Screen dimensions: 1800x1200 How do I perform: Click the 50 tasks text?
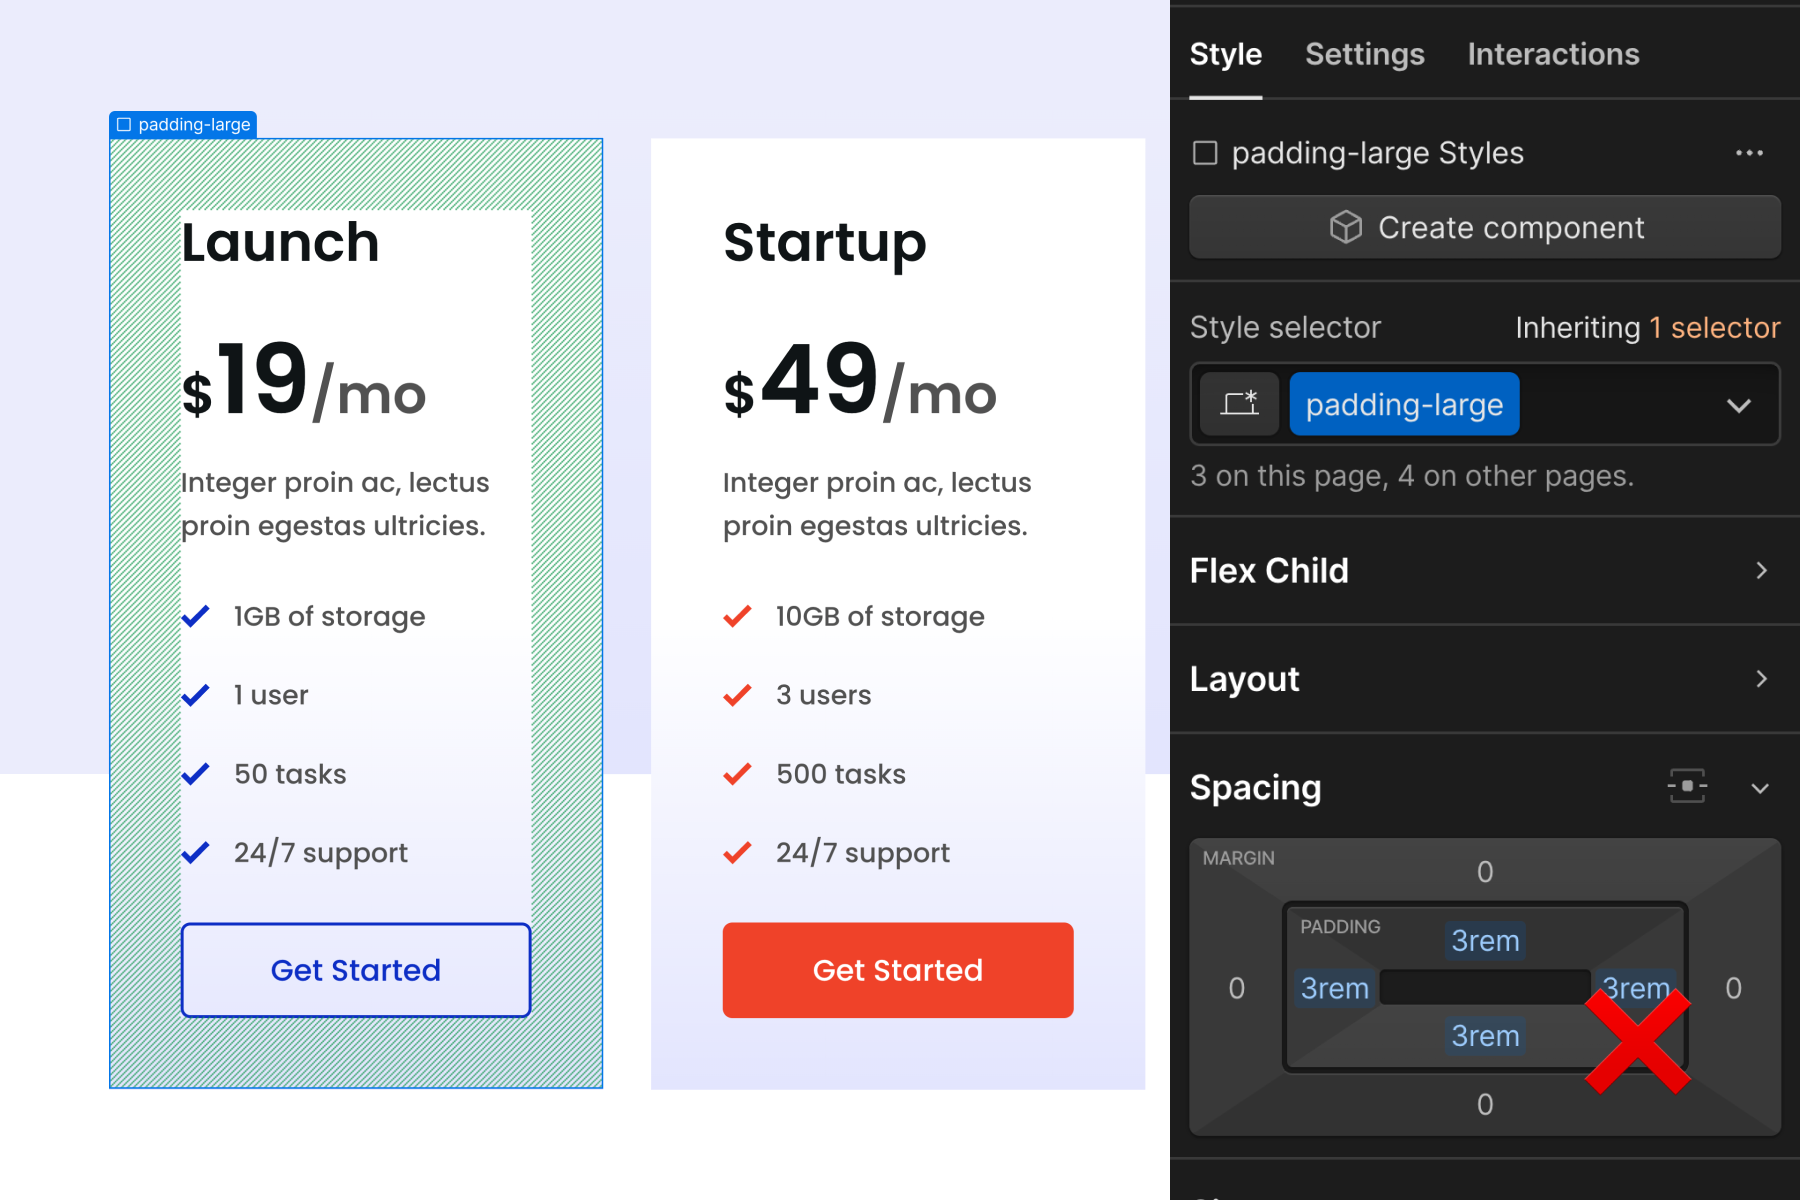(290, 774)
